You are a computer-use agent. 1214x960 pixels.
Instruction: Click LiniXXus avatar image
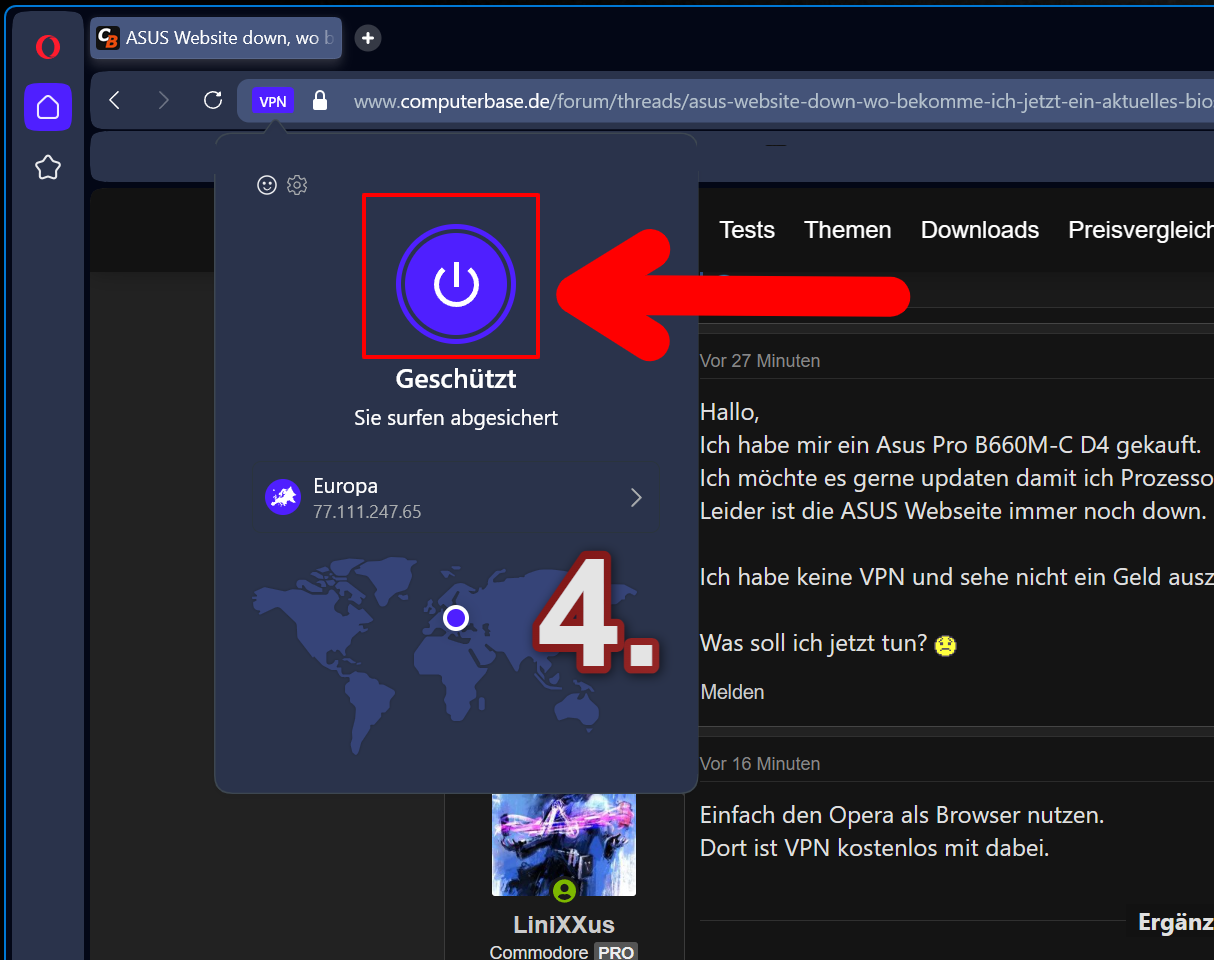click(564, 844)
